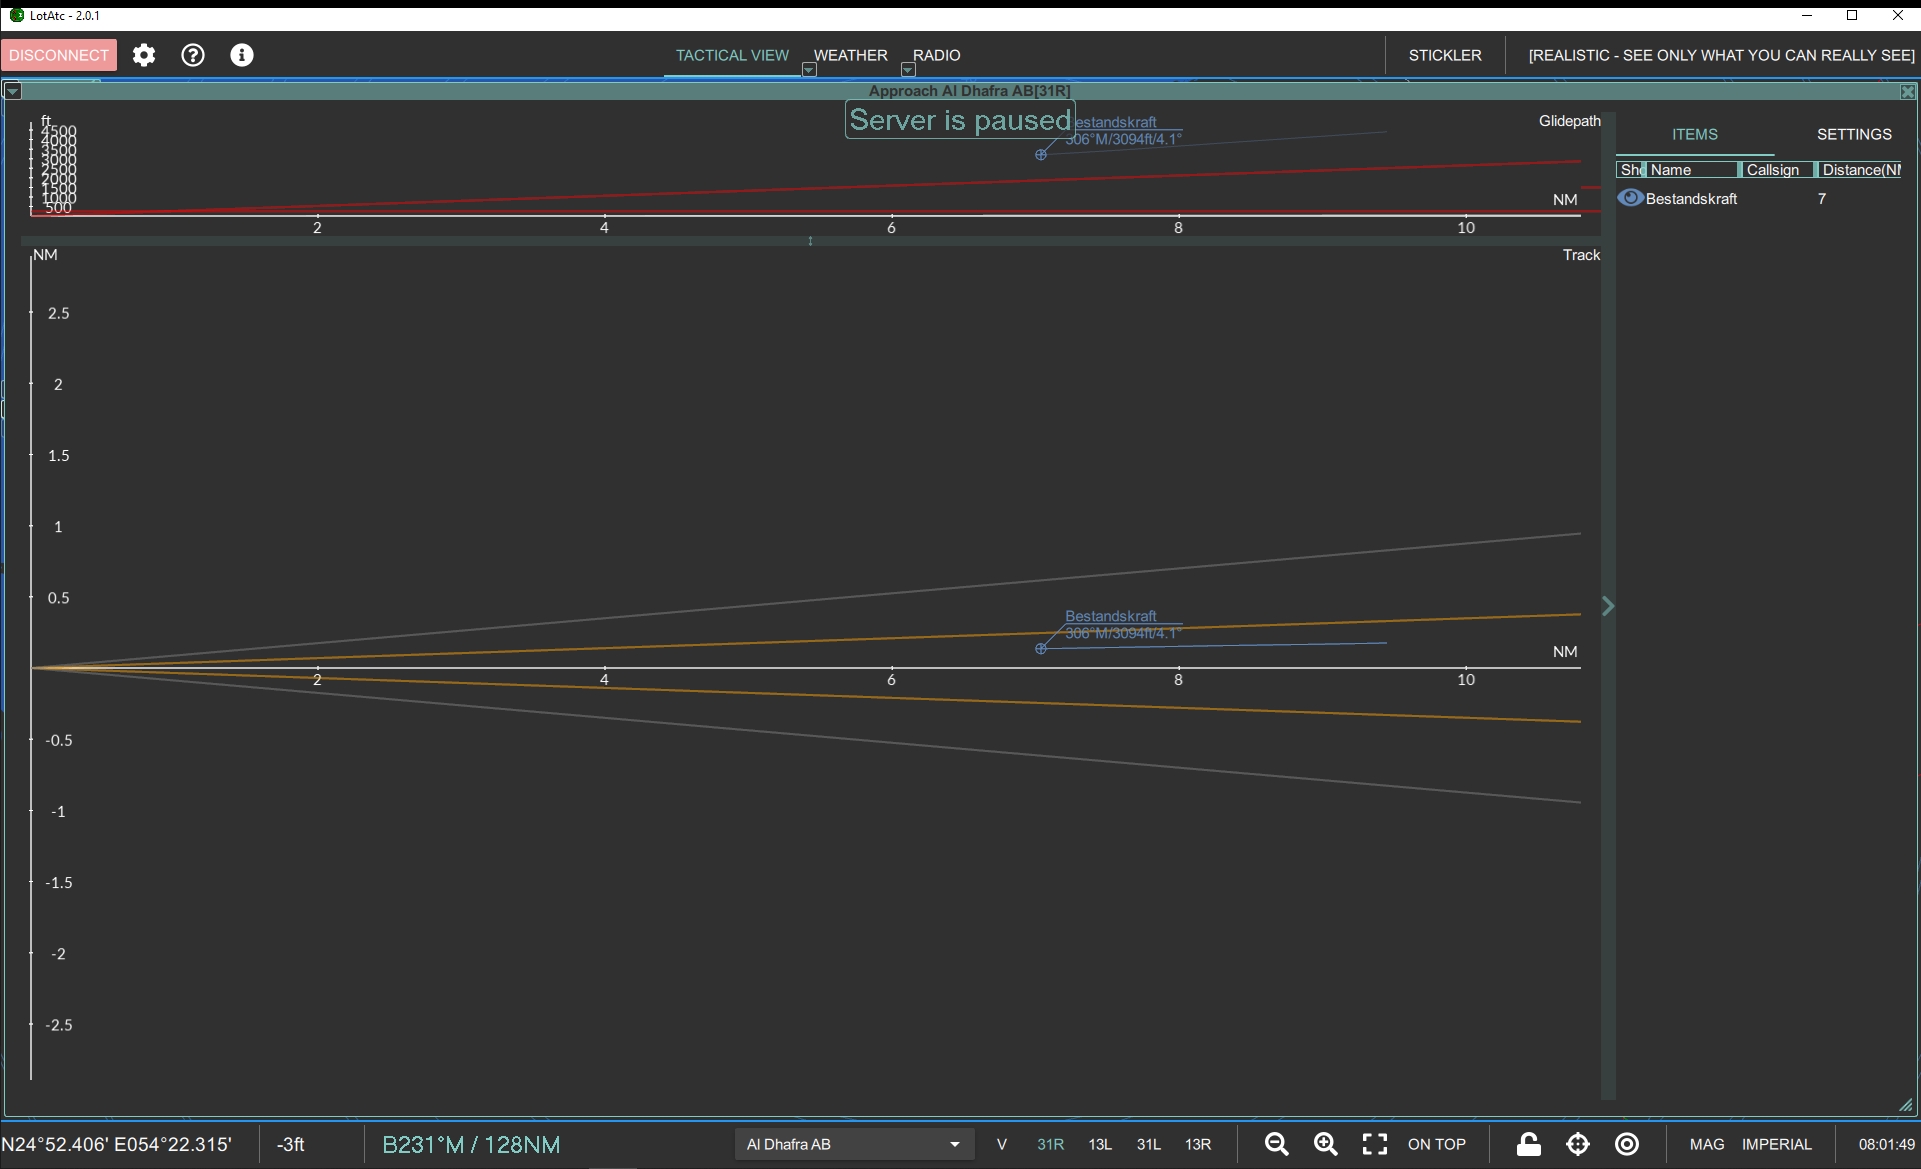This screenshot has height=1169, width=1921.
Task: Click the -3ft altitude readout
Action: (x=291, y=1144)
